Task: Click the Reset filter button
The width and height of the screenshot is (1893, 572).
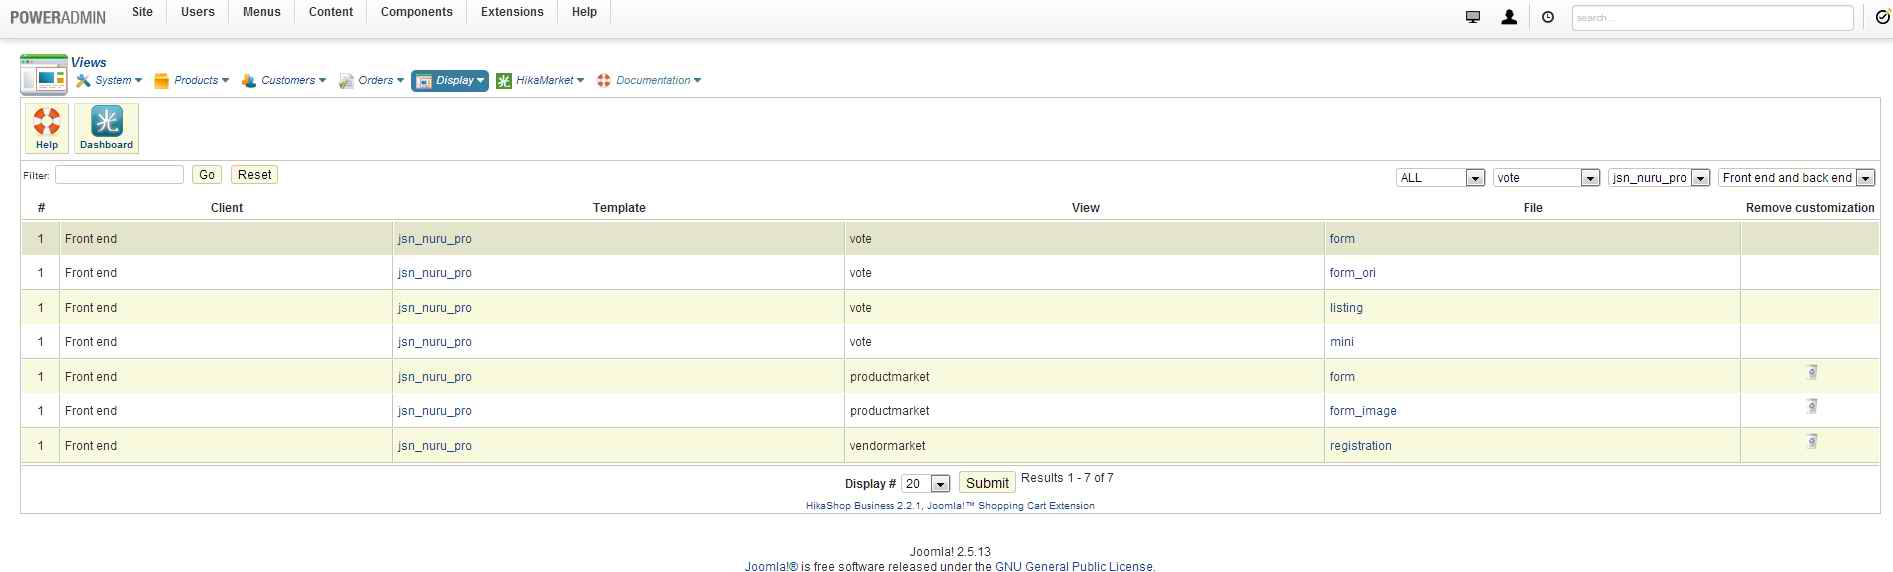Action: (x=255, y=175)
